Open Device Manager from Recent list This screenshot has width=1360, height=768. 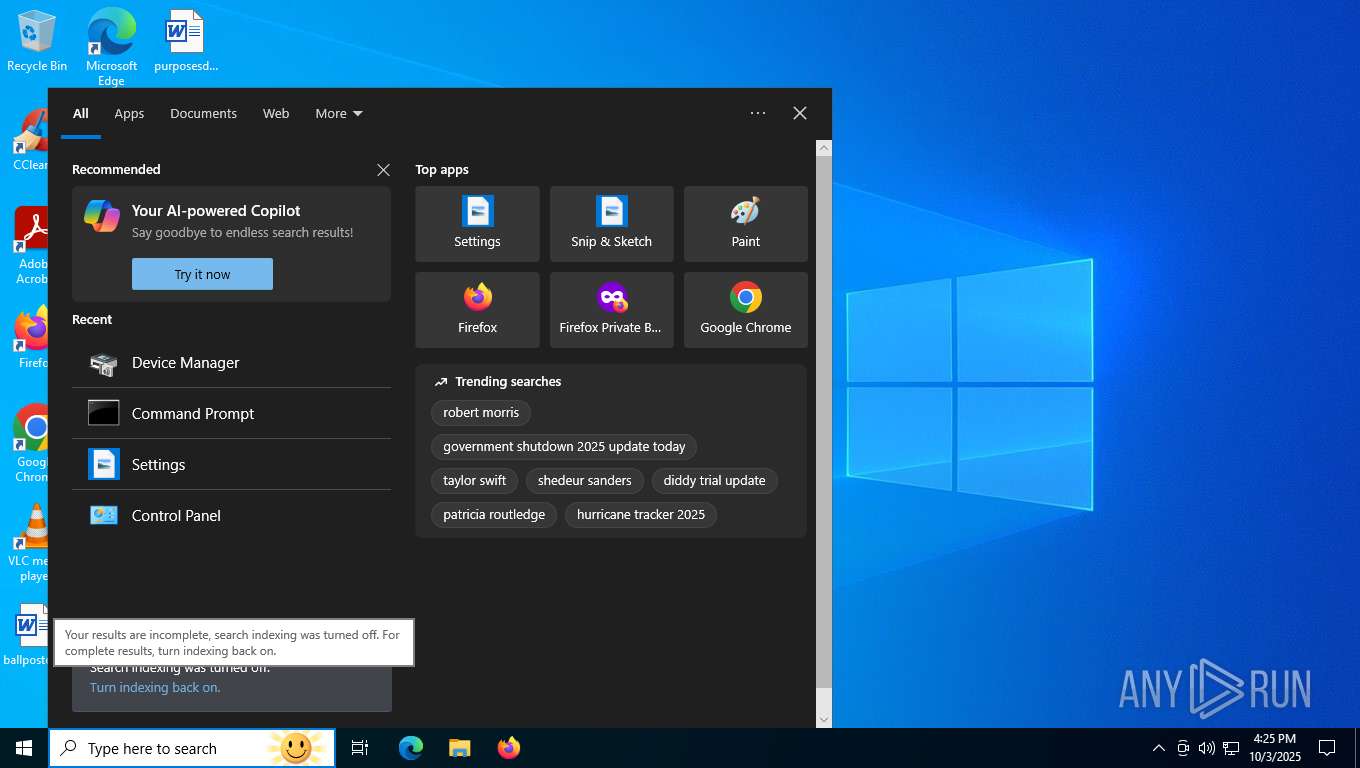231,363
